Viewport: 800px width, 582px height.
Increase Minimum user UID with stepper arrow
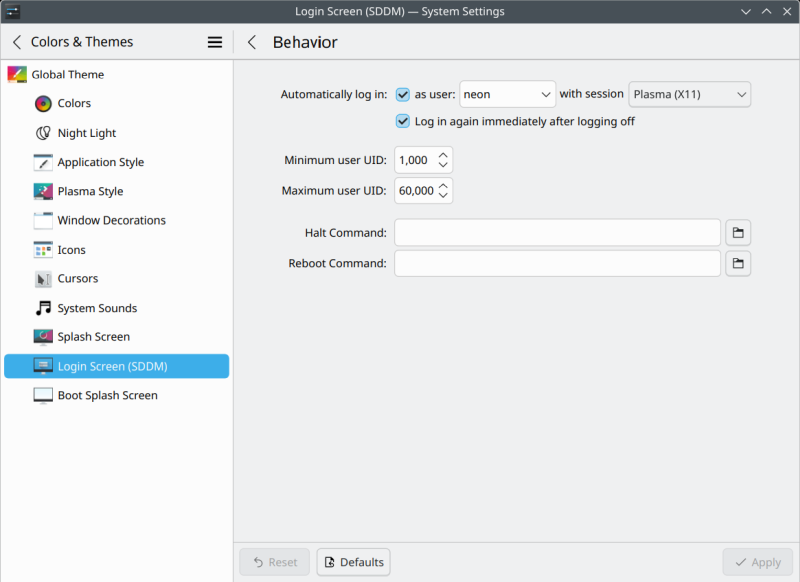(443, 154)
